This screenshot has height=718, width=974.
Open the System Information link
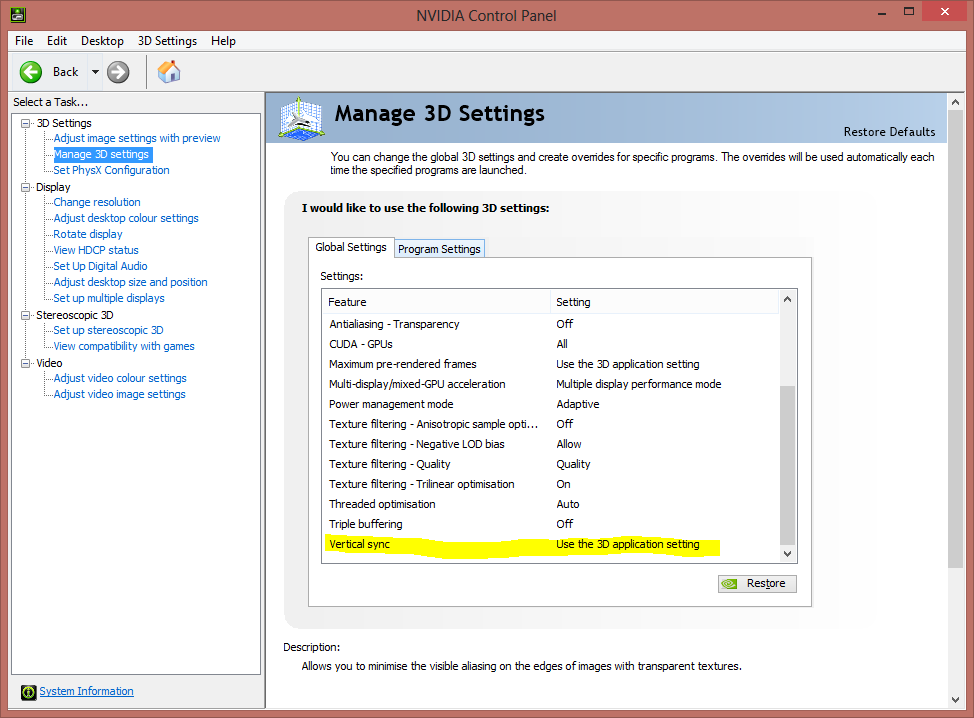(86, 691)
